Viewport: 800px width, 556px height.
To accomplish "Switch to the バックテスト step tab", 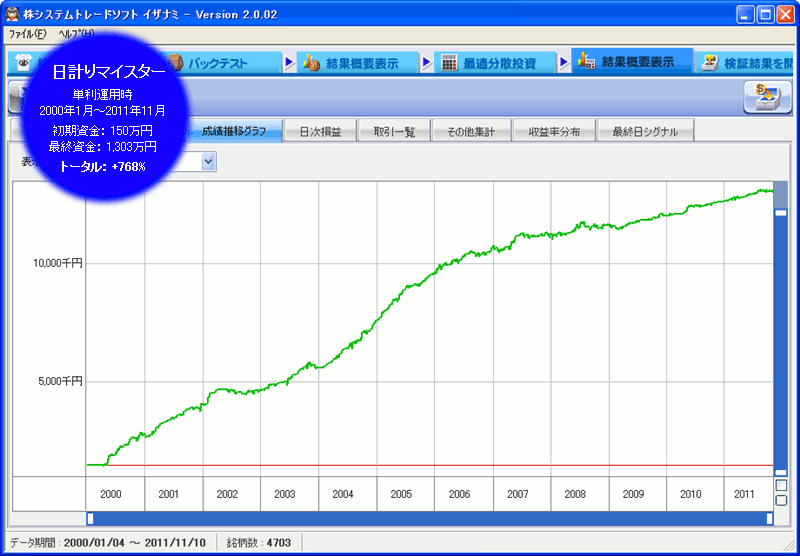I will point(222,63).
